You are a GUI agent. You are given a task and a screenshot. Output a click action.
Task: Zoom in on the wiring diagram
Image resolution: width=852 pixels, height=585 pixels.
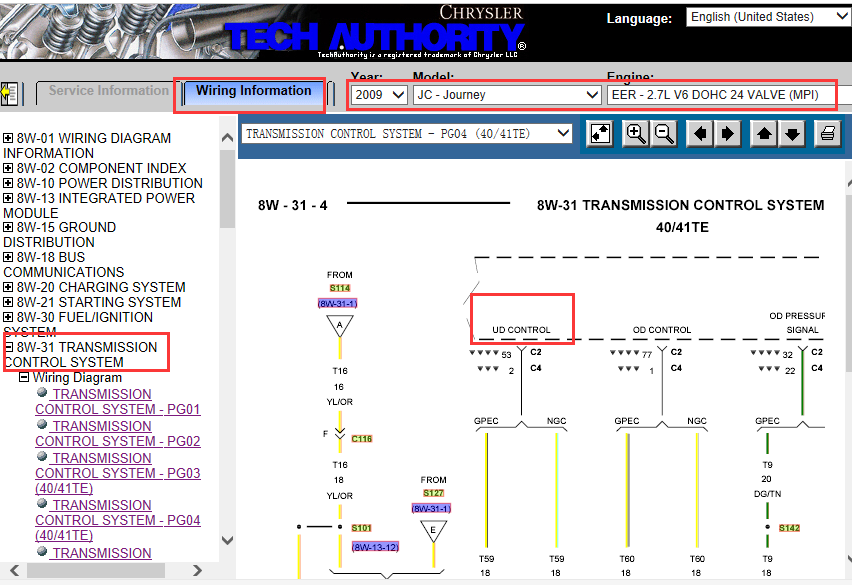point(636,134)
